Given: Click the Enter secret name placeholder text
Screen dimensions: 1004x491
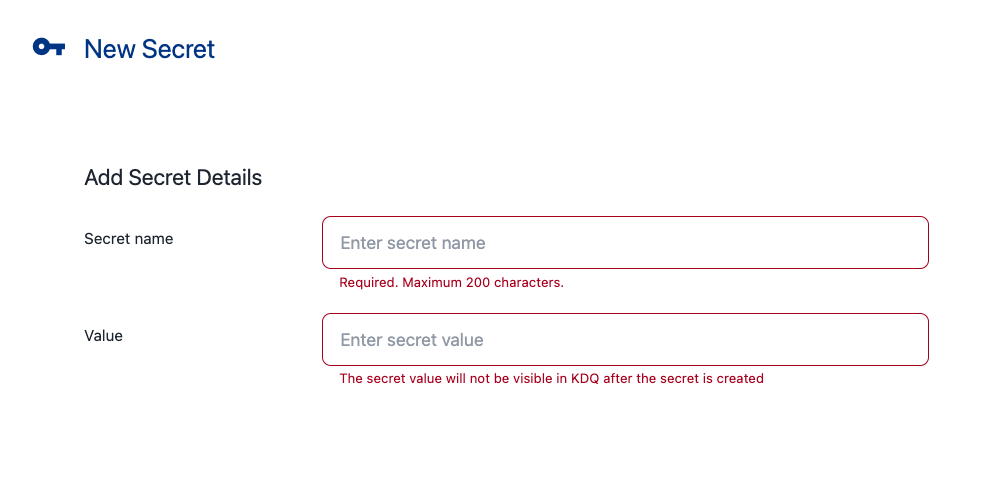Looking at the screenshot, I should pyautogui.click(x=413, y=243).
